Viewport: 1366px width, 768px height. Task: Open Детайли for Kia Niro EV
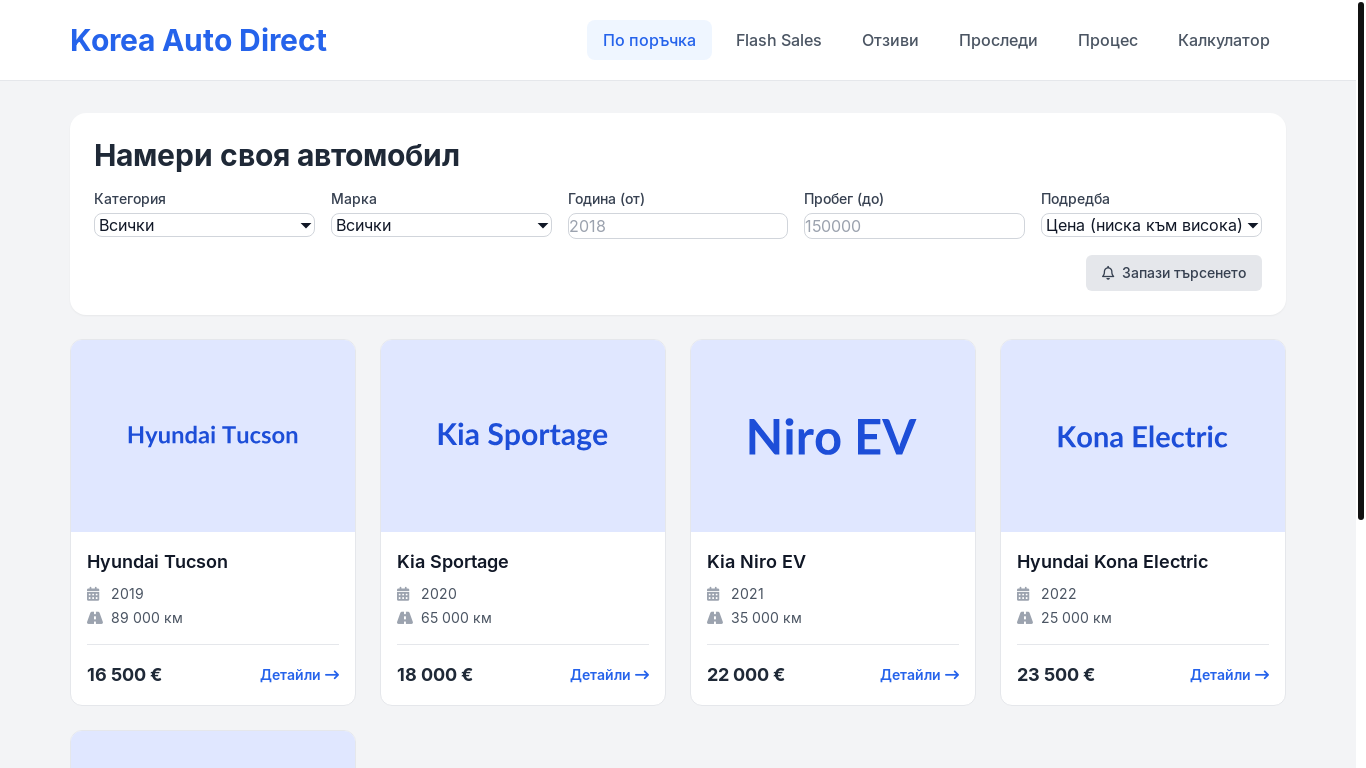click(x=920, y=675)
